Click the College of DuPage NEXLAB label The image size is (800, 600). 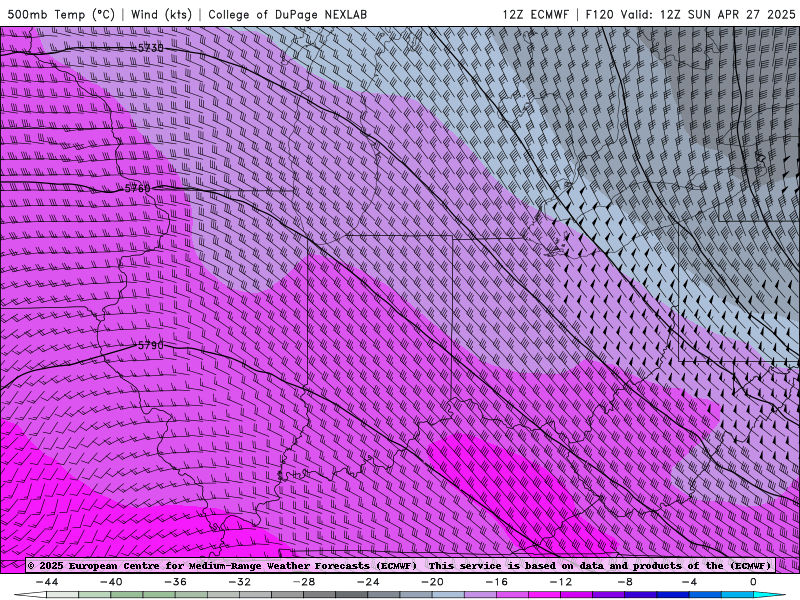click(287, 14)
